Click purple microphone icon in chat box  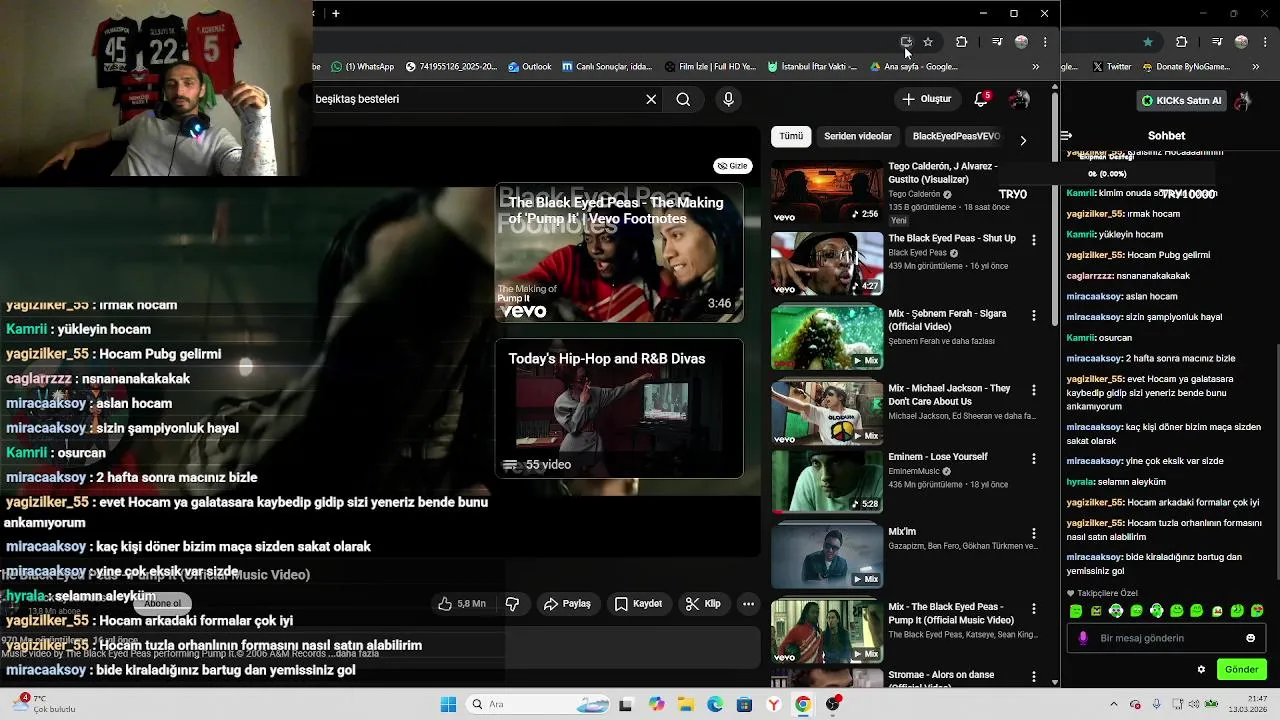1083,638
